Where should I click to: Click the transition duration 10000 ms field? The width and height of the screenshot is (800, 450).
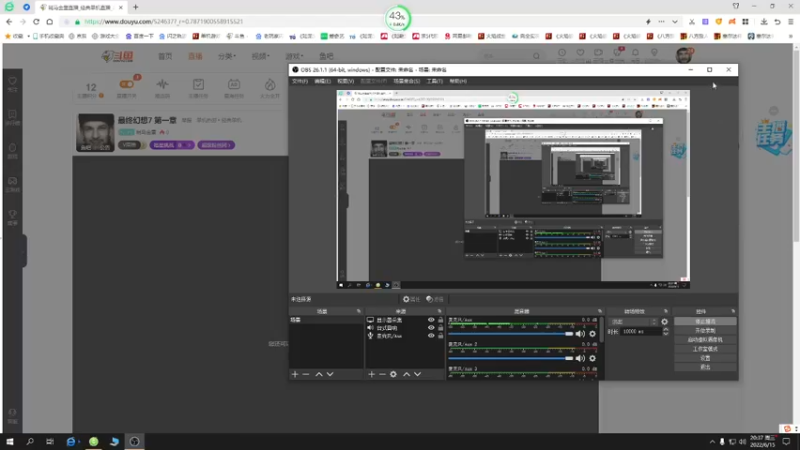coord(641,332)
